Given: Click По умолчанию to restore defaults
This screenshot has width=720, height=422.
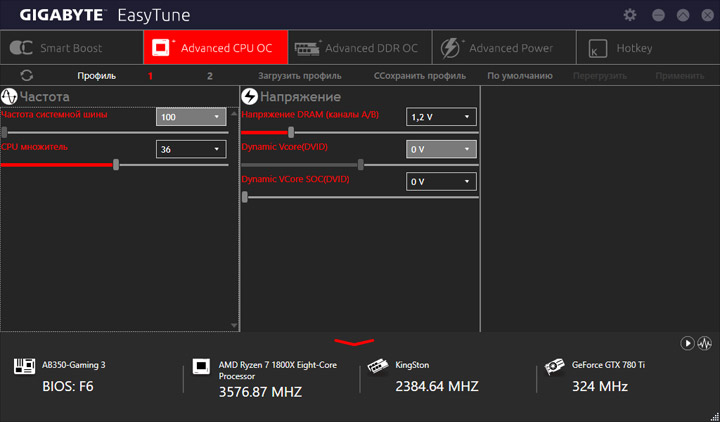Looking at the screenshot, I should tap(520, 76).
